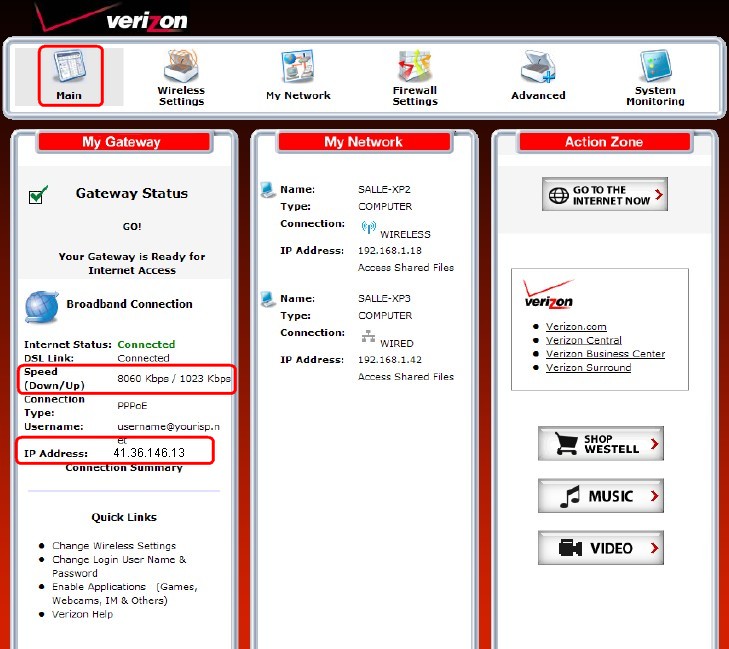The image size is (729, 649).
Task: Follow the Verizon Business Center link
Action: pyautogui.click(x=605, y=354)
